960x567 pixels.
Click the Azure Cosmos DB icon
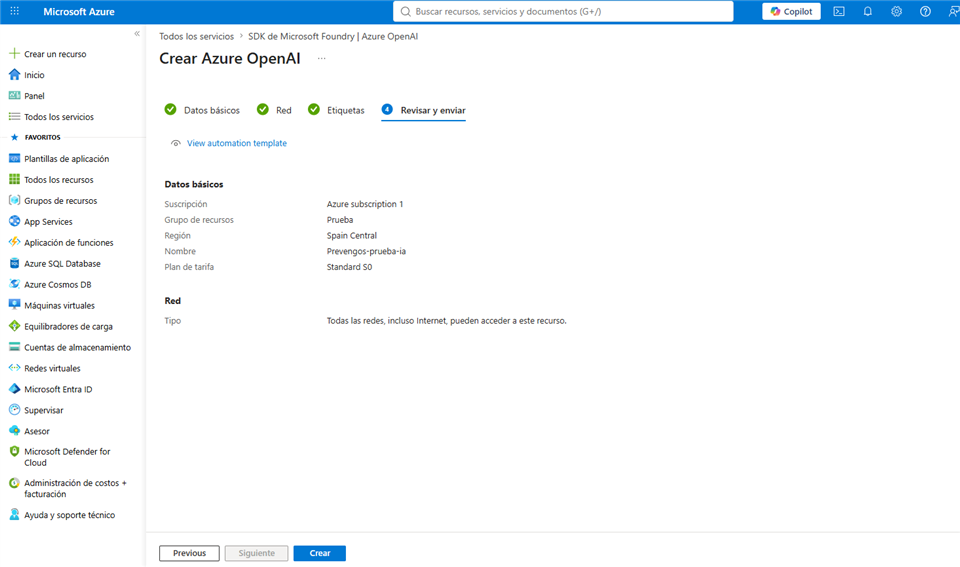(14, 284)
